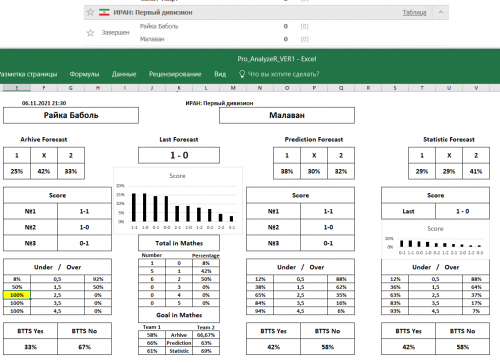Image resolution: width=500 pixels, height=363 pixels.
Task: Open the Формулы ribbon tab
Action: (84, 74)
